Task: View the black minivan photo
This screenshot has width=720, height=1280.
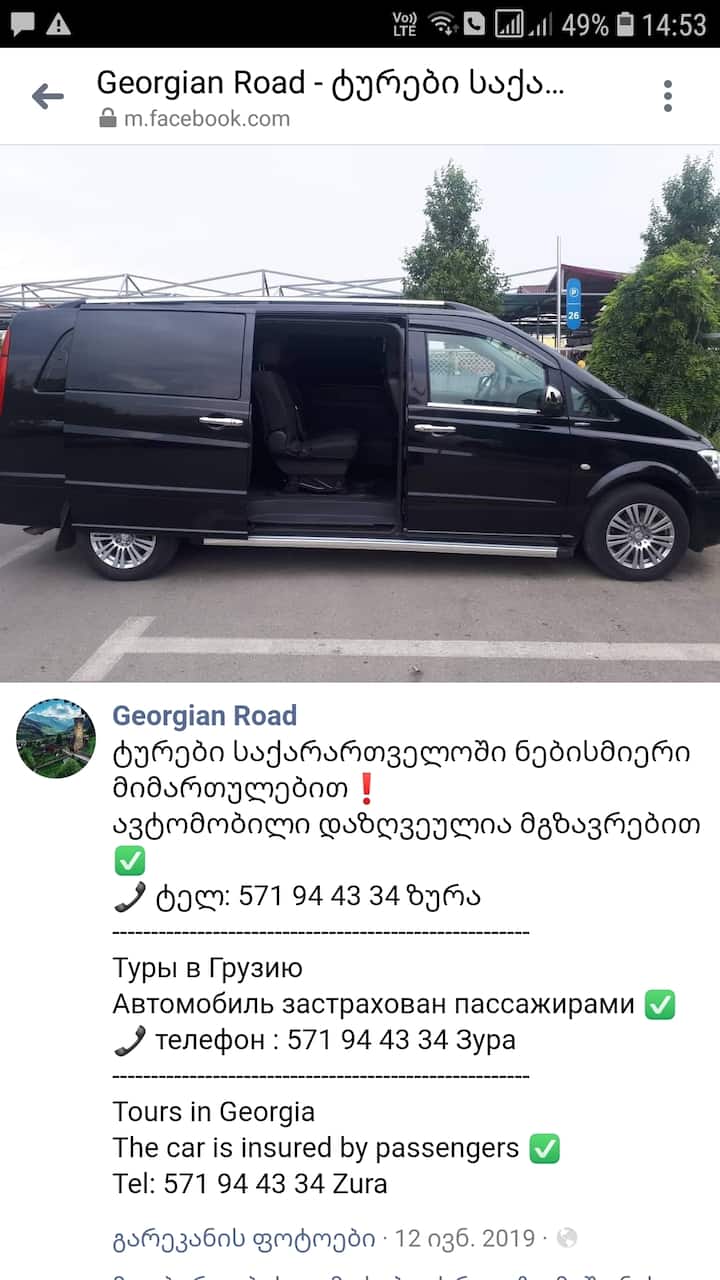Action: pos(360,414)
